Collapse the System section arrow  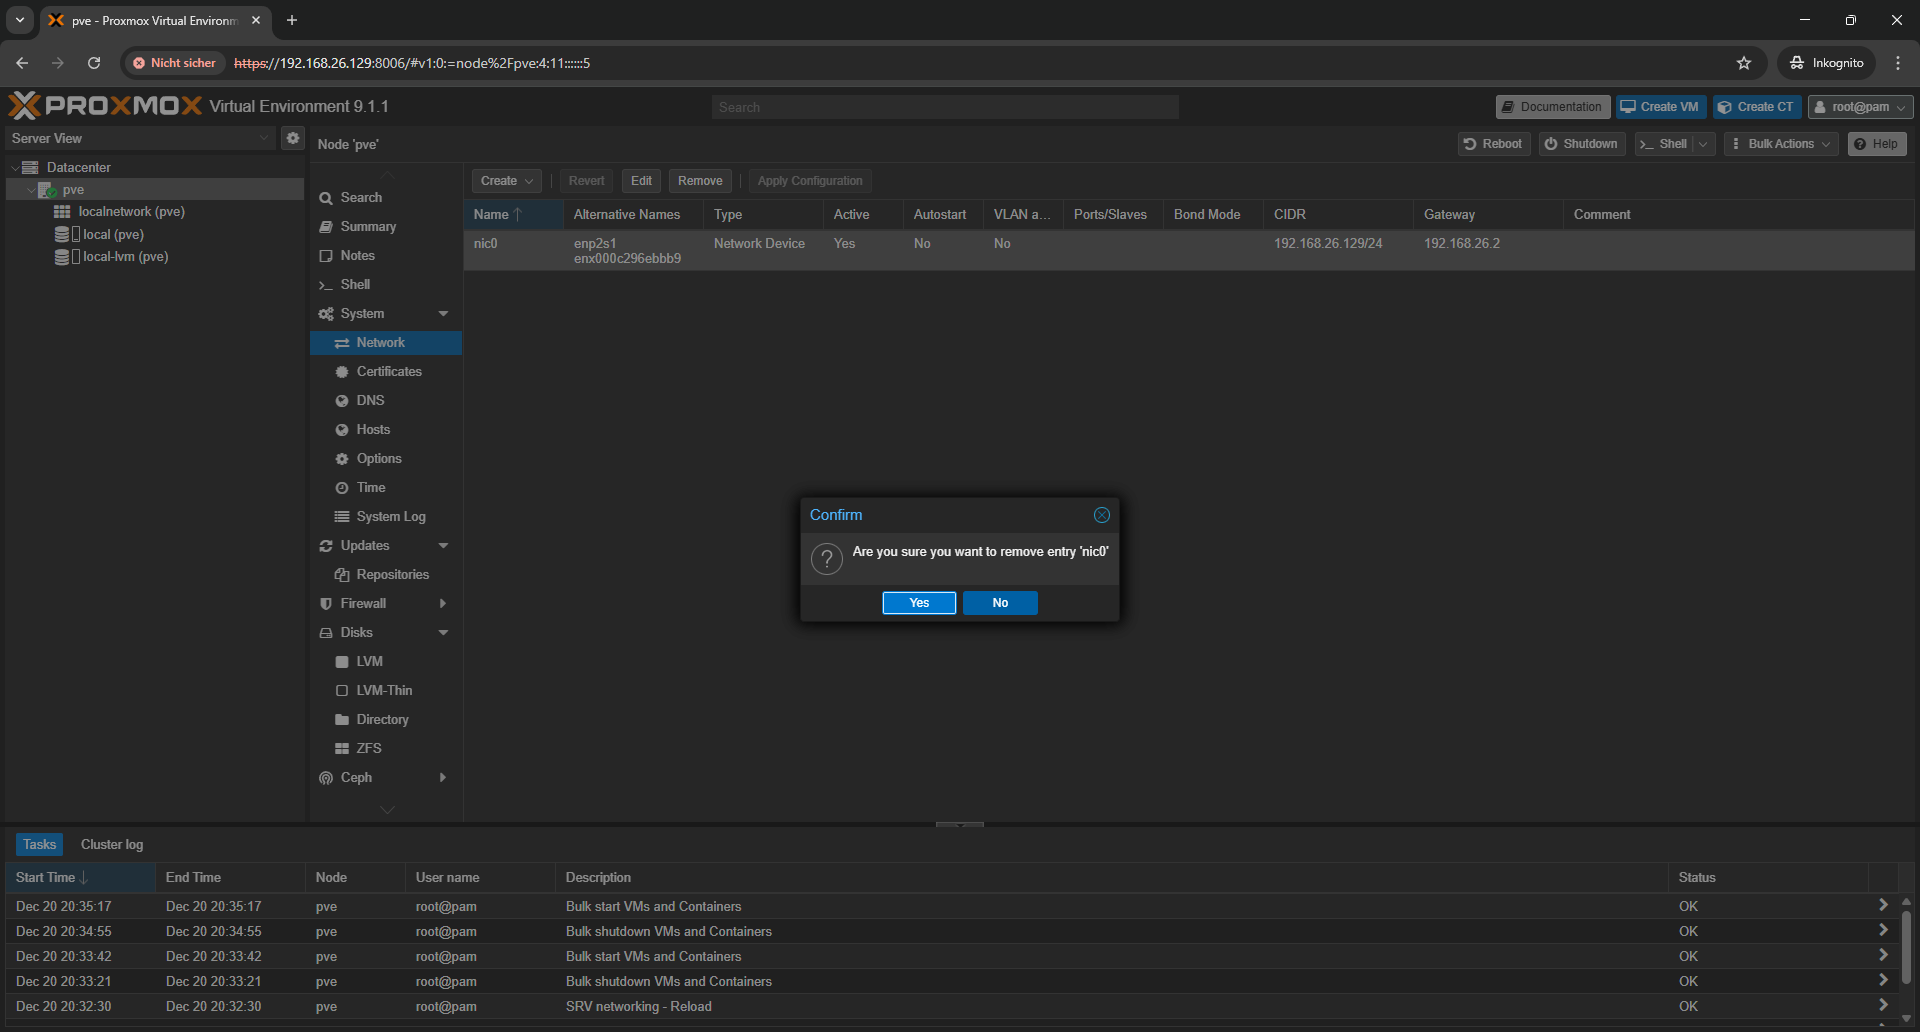443,314
